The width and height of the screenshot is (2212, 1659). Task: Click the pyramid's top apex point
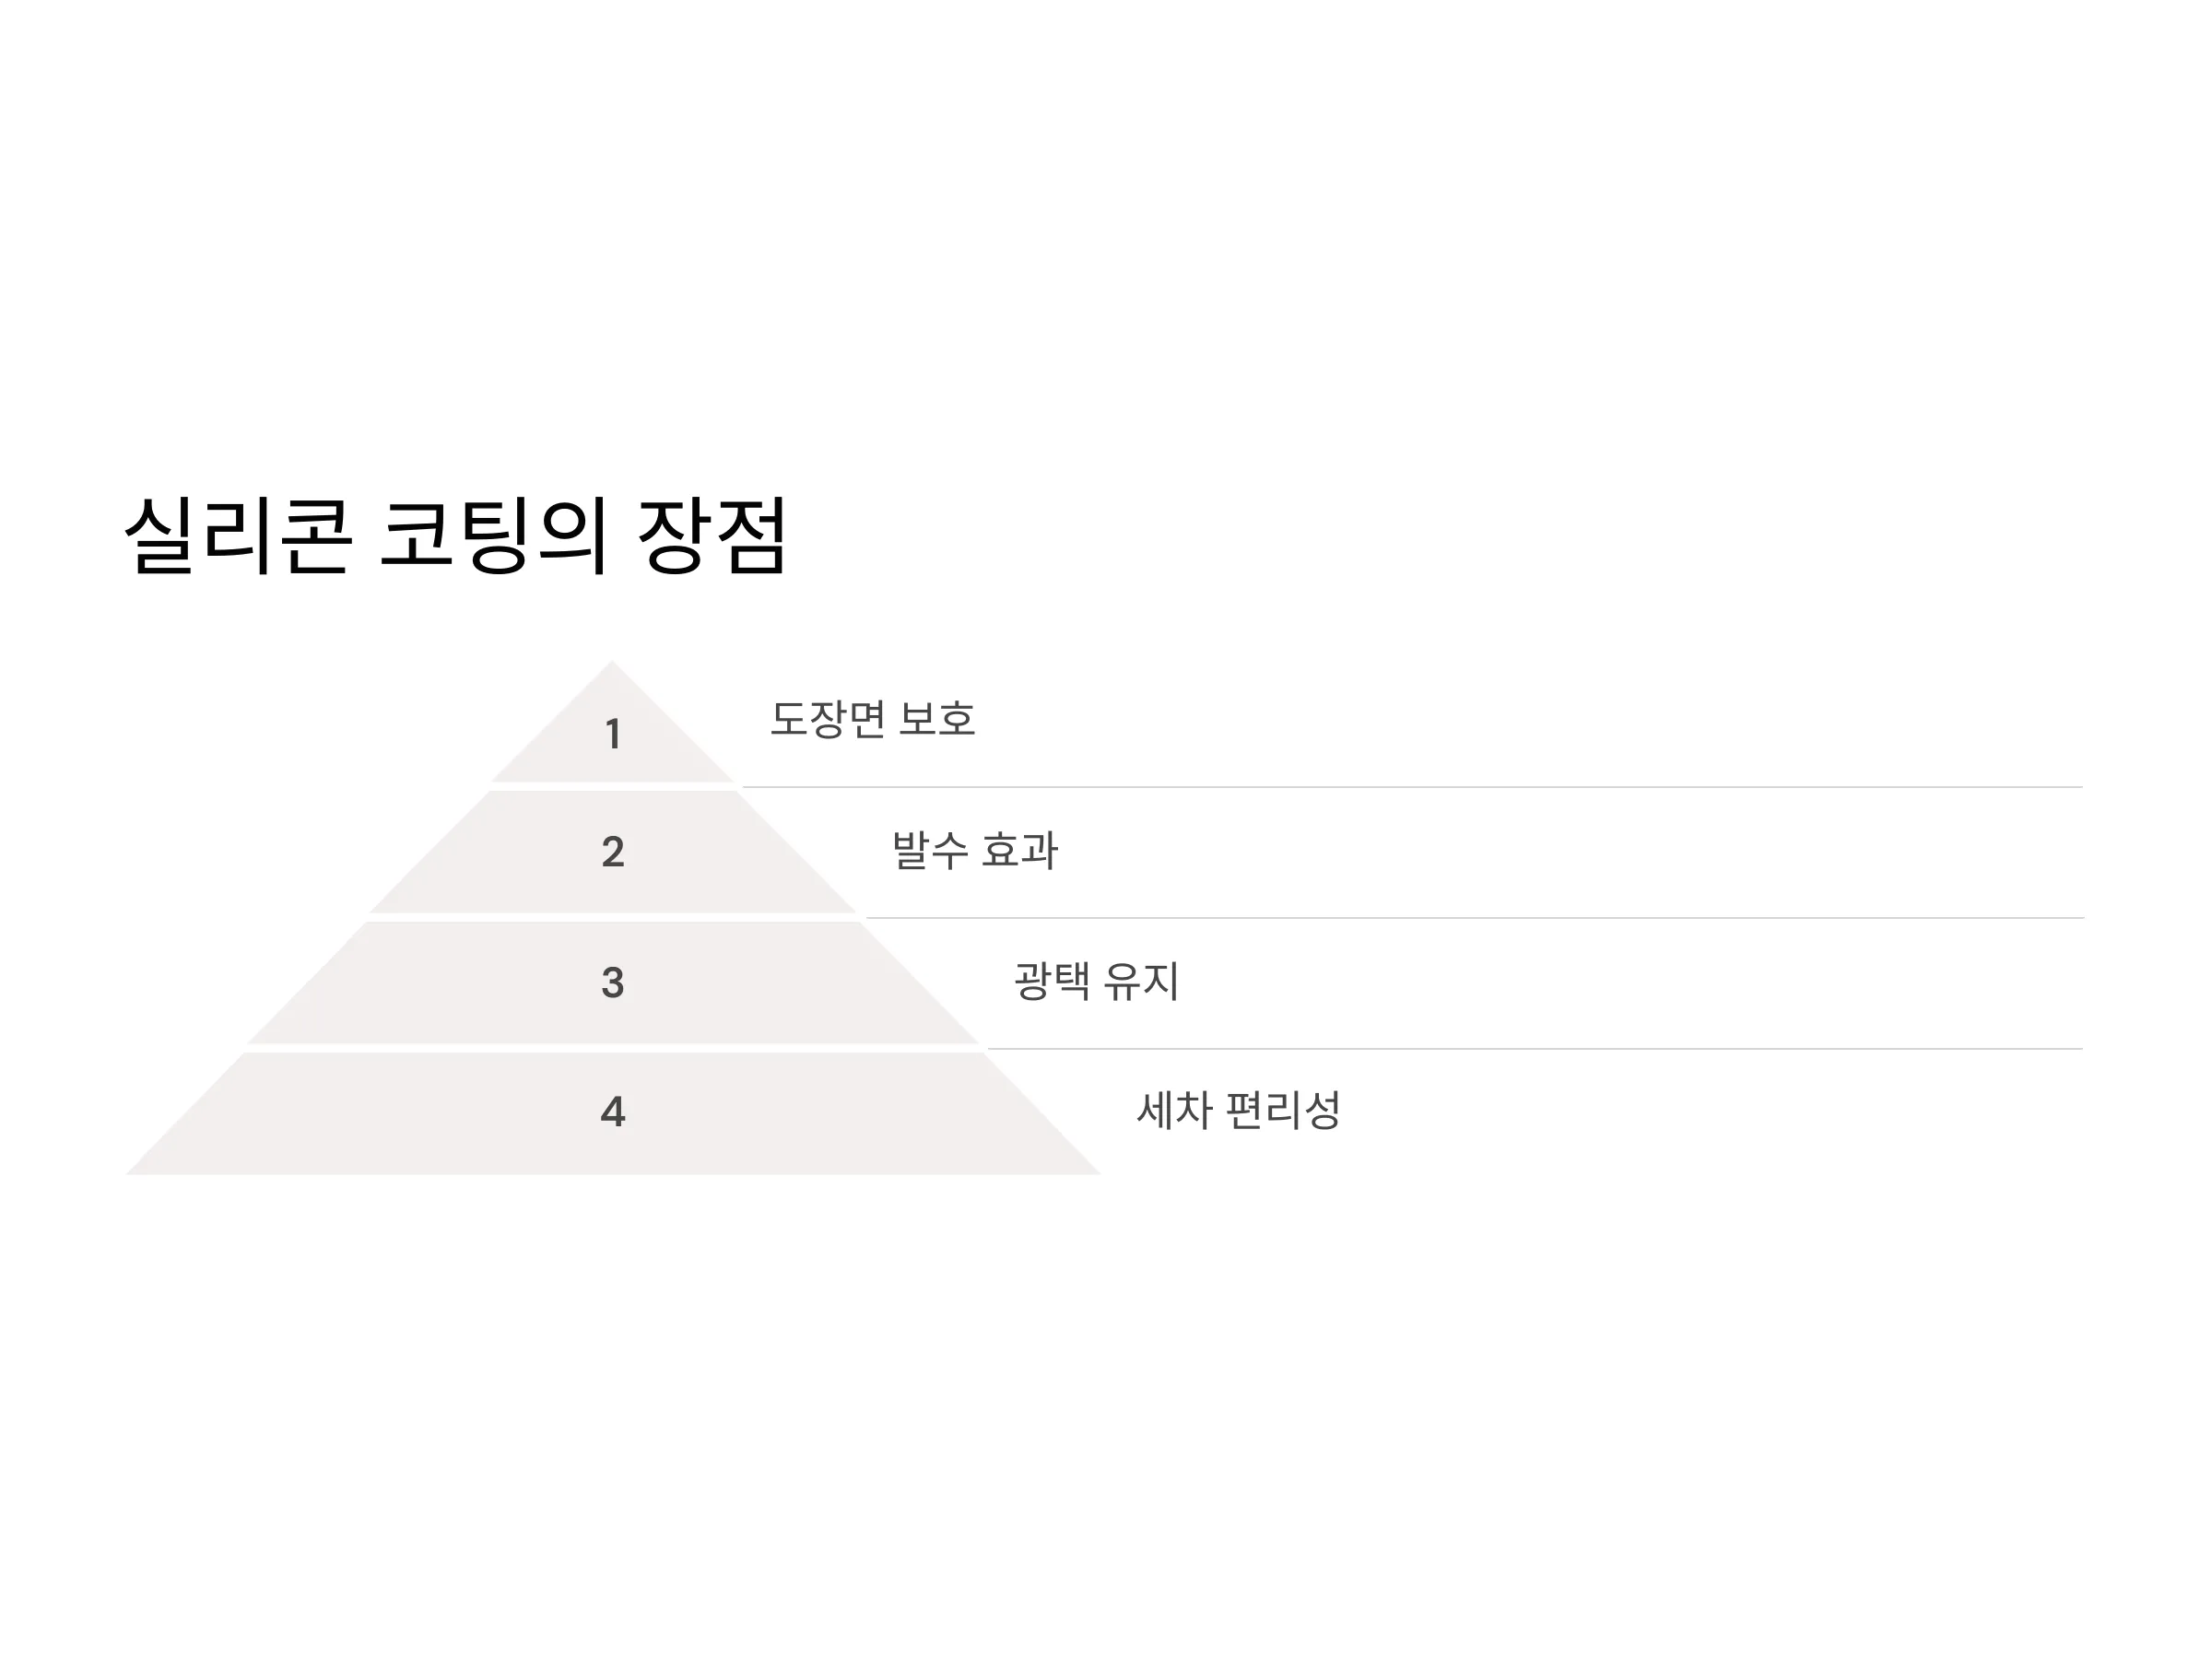(x=612, y=661)
